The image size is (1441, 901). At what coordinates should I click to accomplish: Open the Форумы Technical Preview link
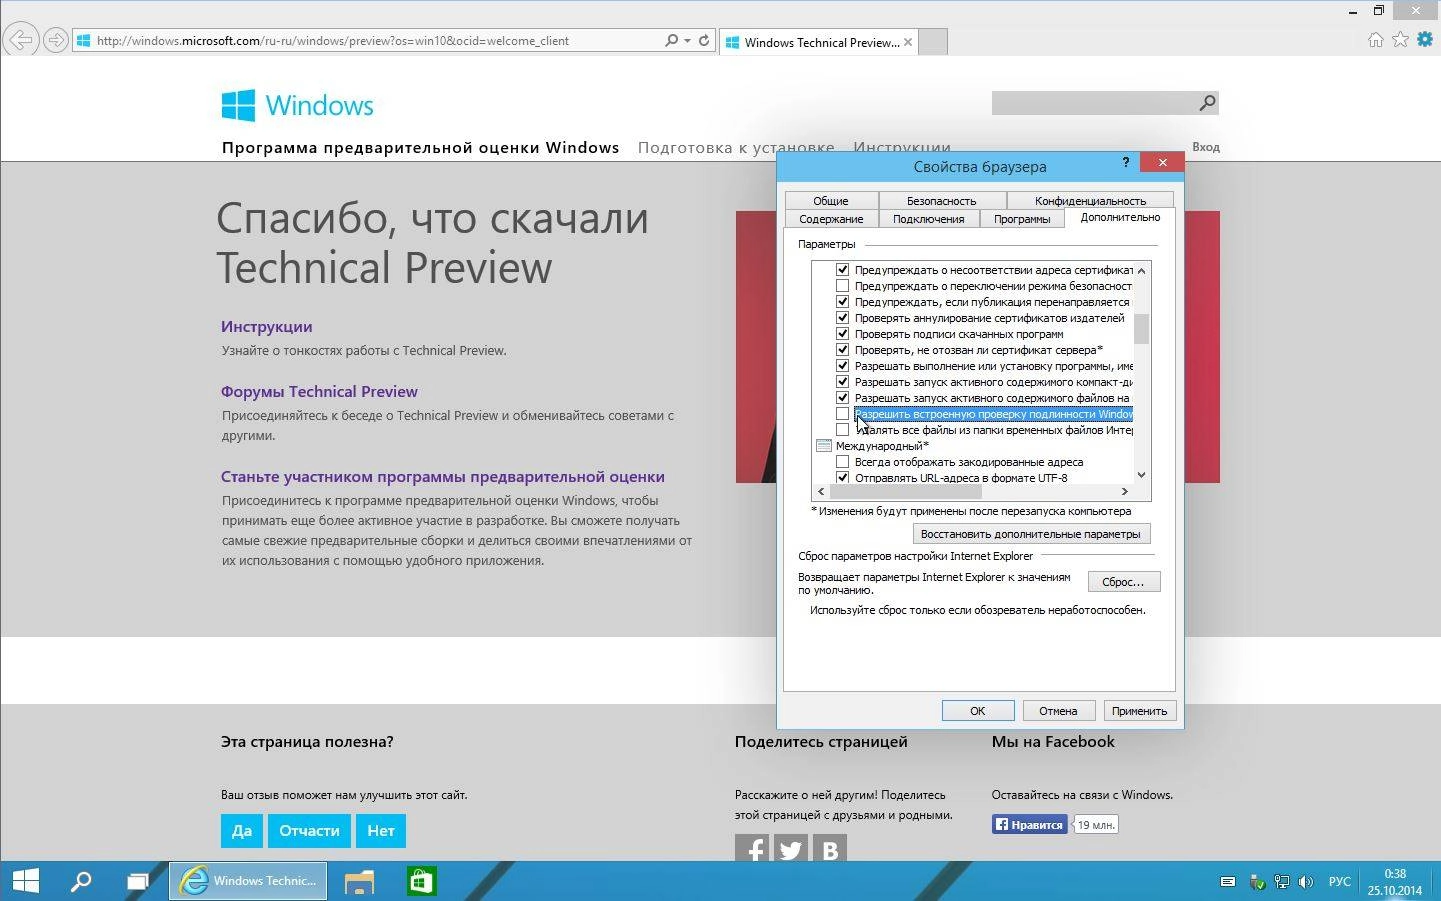tap(319, 392)
